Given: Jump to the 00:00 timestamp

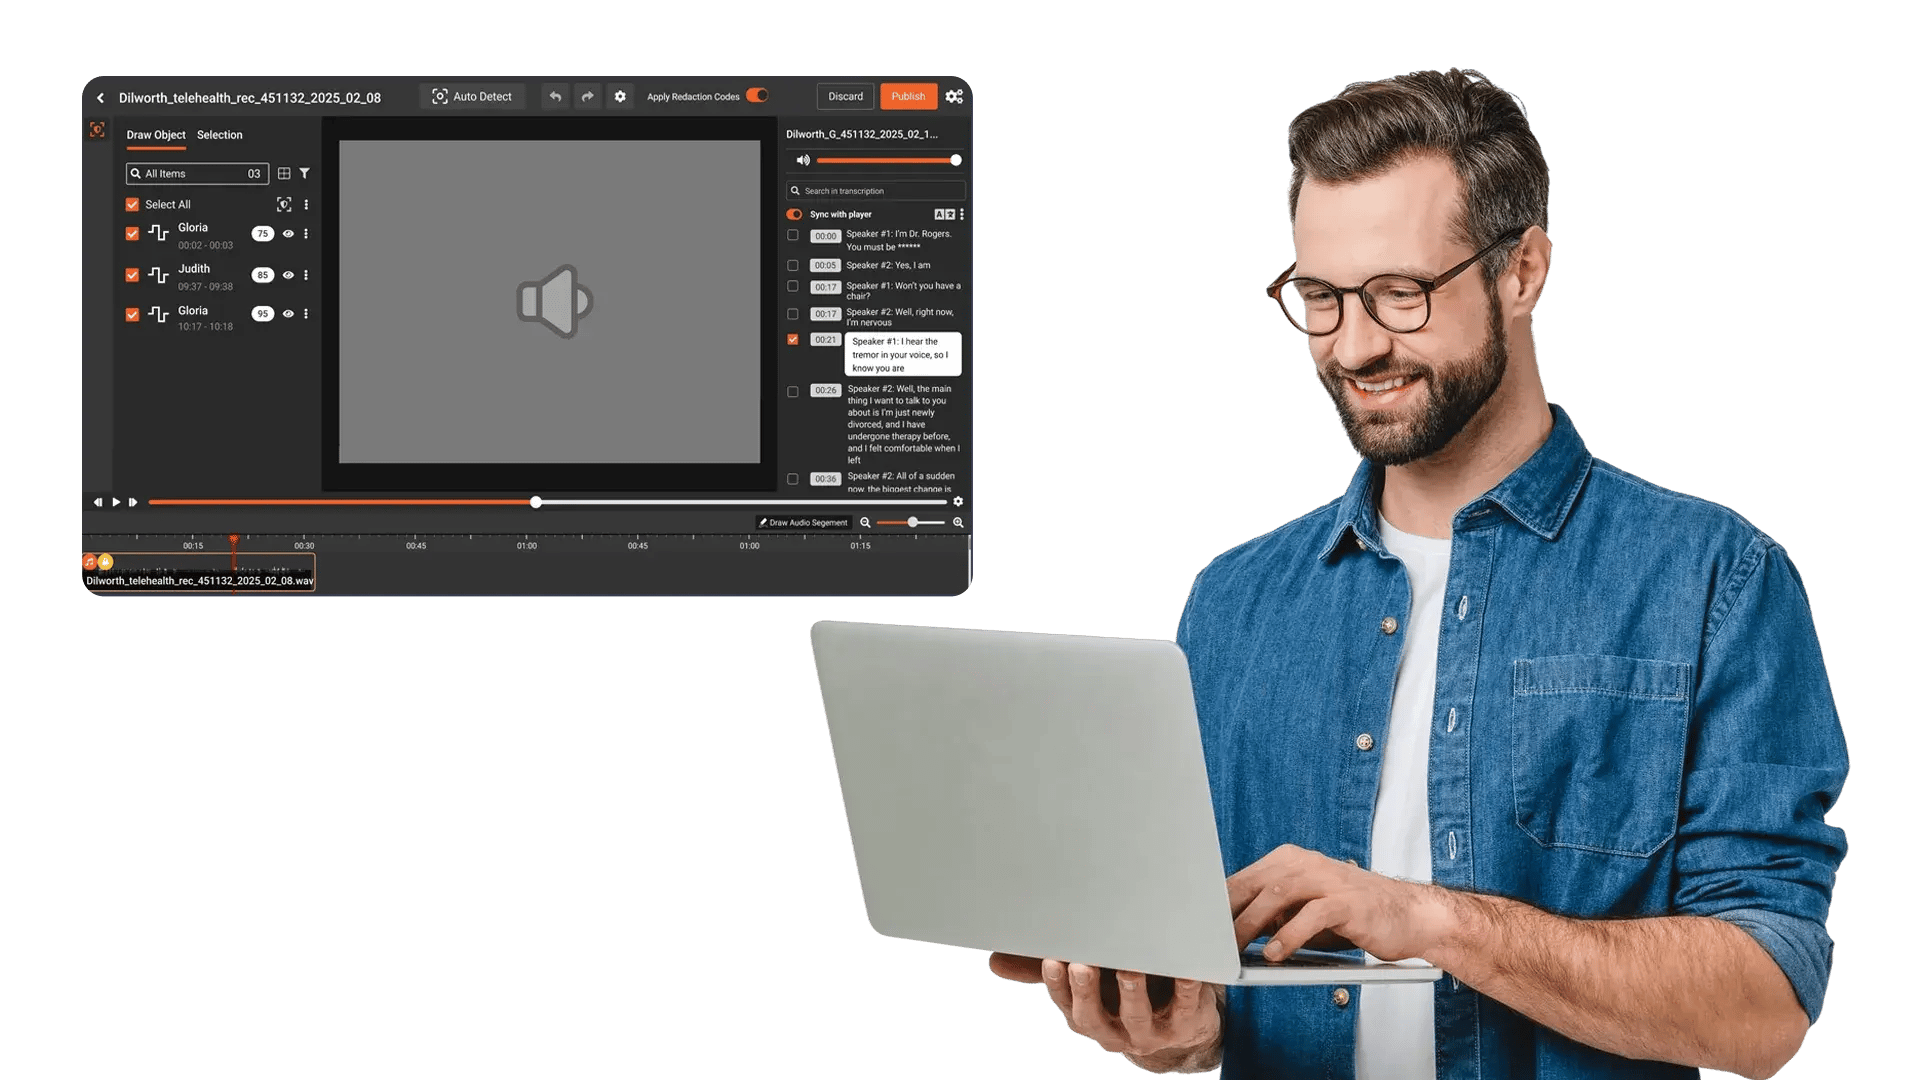Looking at the screenshot, I should [x=825, y=236].
